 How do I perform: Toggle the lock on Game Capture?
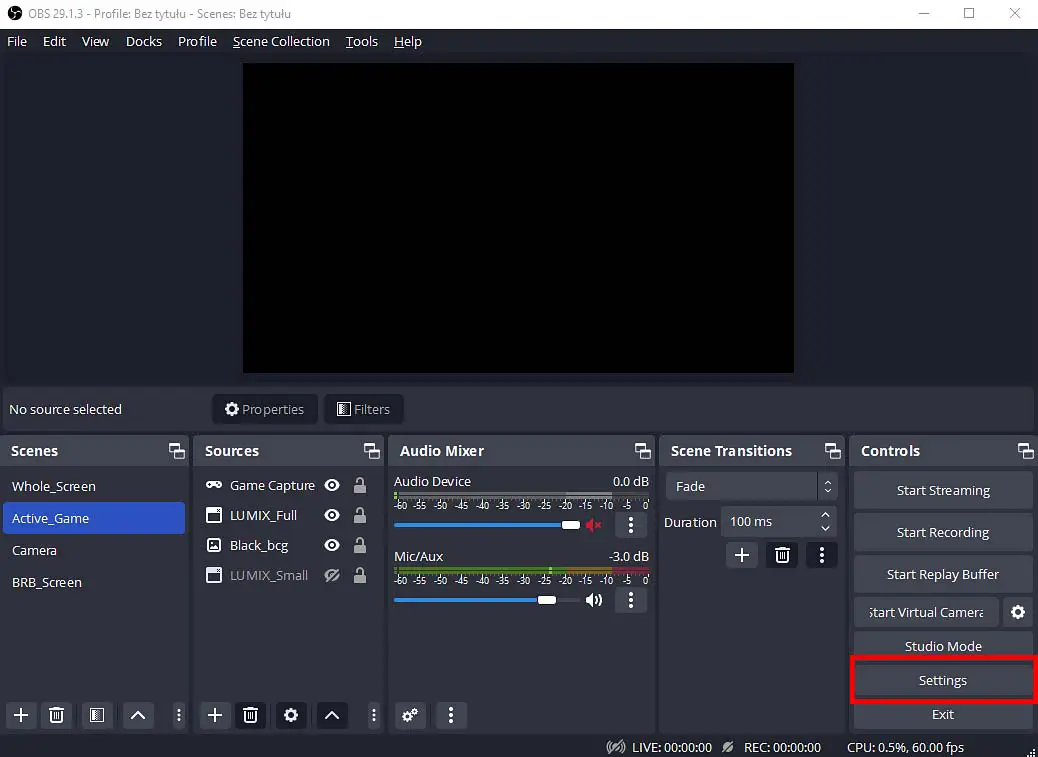(x=360, y=485)
